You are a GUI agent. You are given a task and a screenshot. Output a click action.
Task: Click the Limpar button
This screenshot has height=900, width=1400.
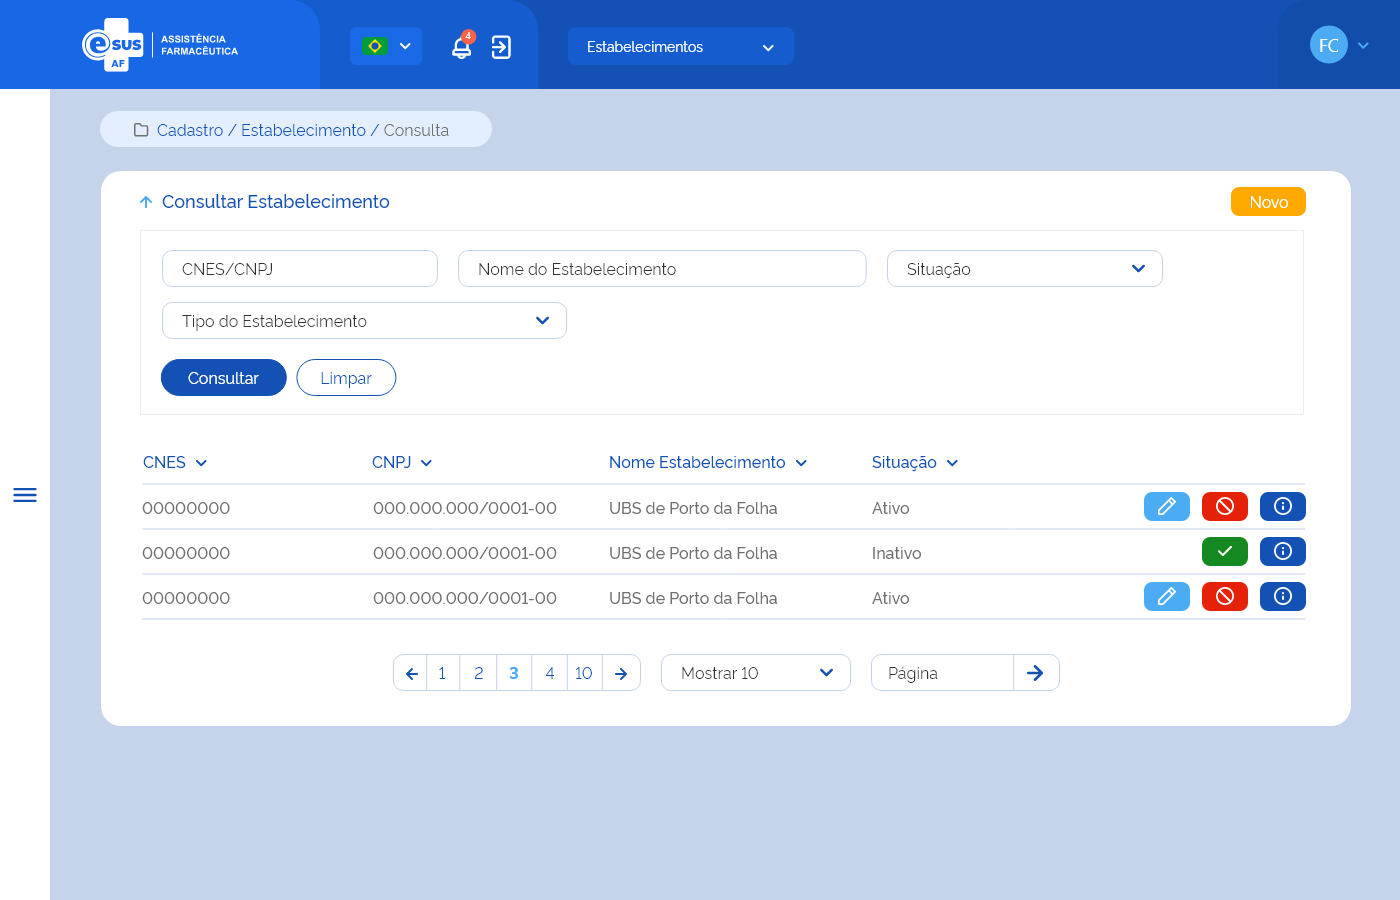click(x=346, y=378)
